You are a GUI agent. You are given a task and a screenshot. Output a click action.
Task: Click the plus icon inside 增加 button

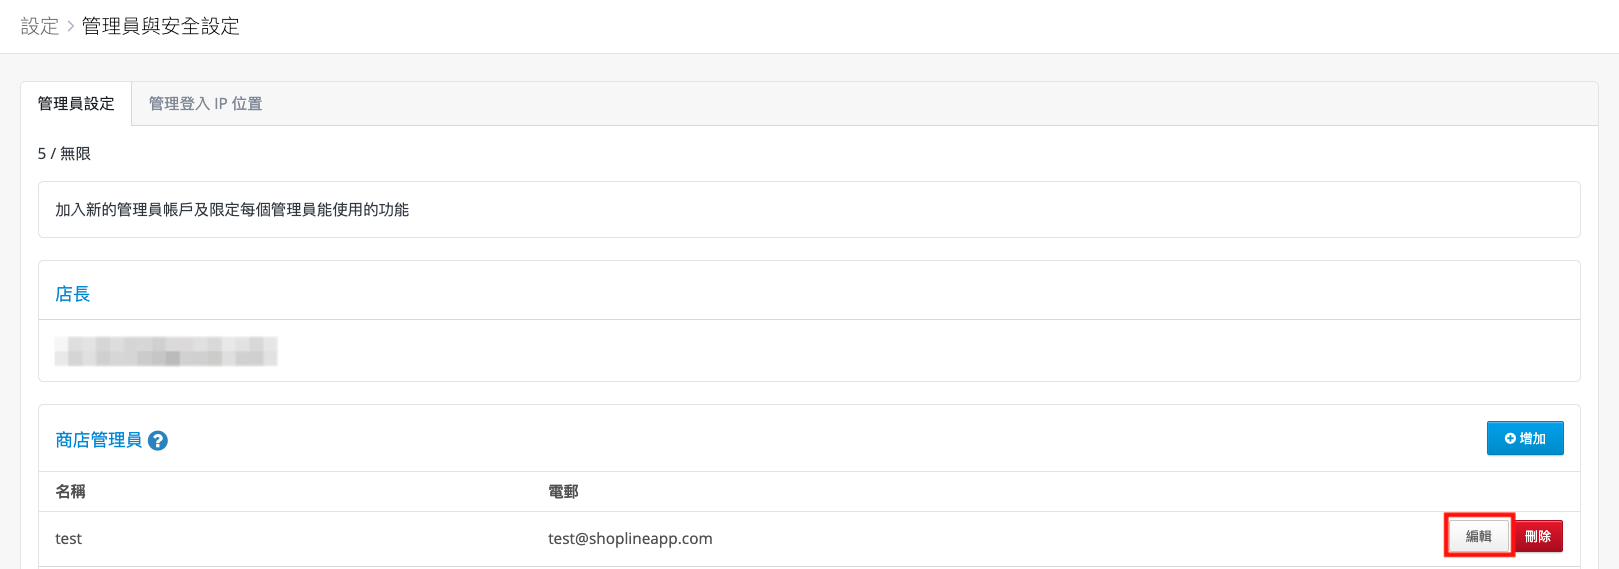coord(1510,438)
